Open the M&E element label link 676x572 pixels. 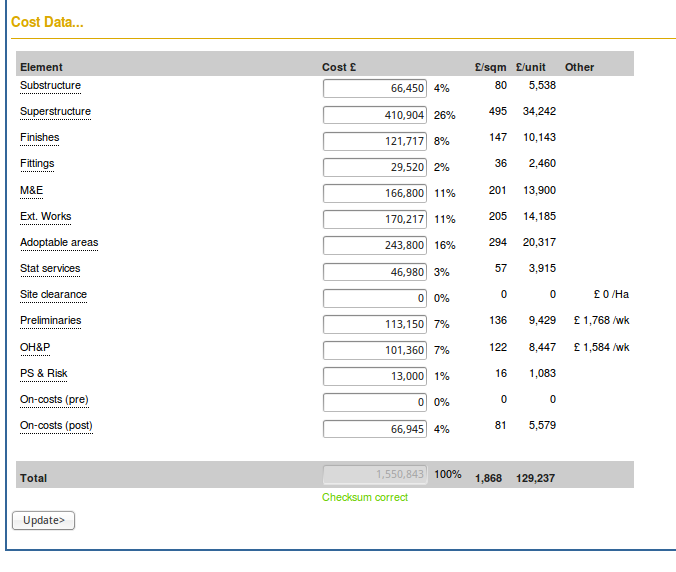click(x=31, y=190)
